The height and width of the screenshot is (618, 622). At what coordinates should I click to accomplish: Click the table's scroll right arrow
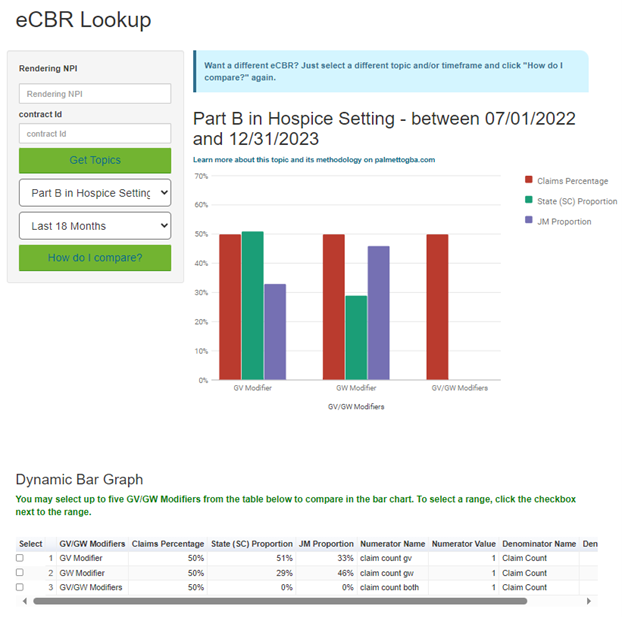[589, 601]
